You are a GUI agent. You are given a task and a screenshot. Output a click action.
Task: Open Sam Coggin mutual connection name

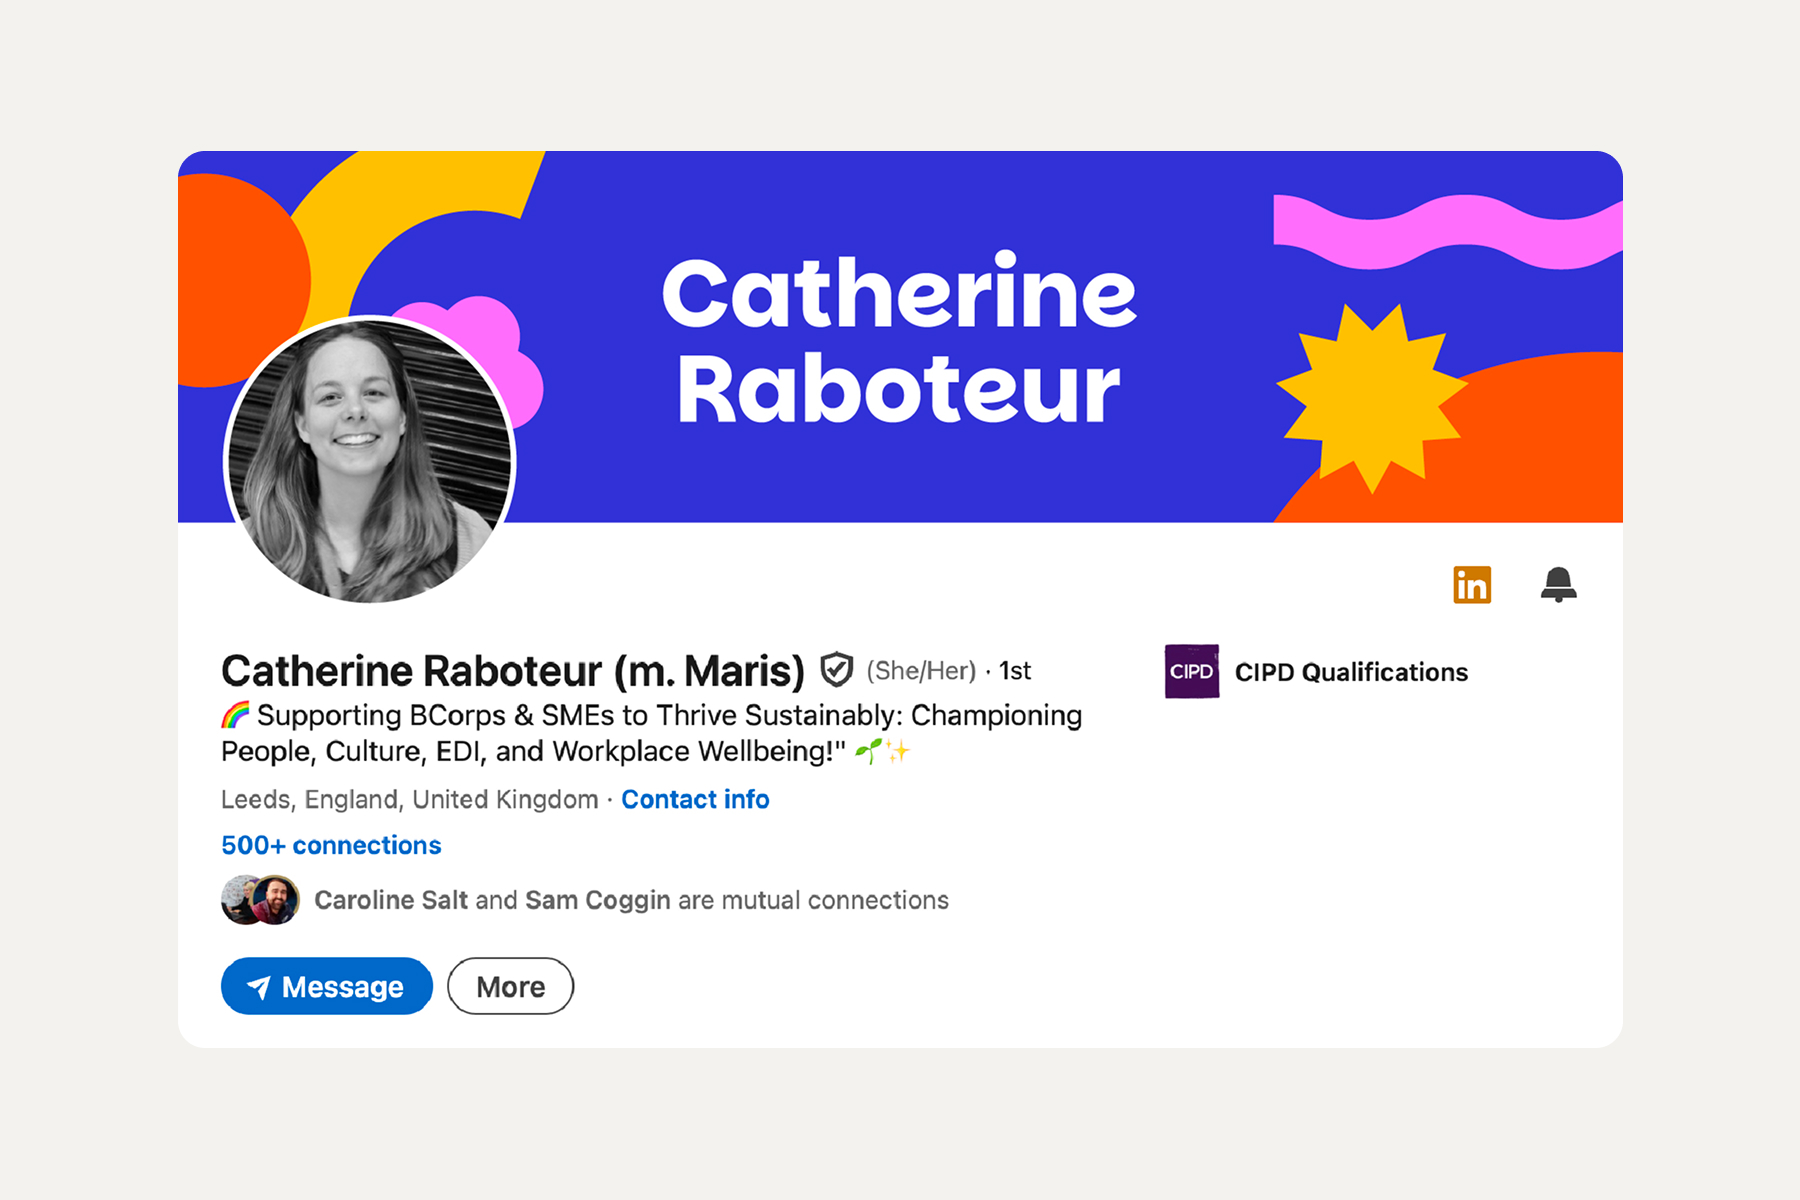point(598,900)
